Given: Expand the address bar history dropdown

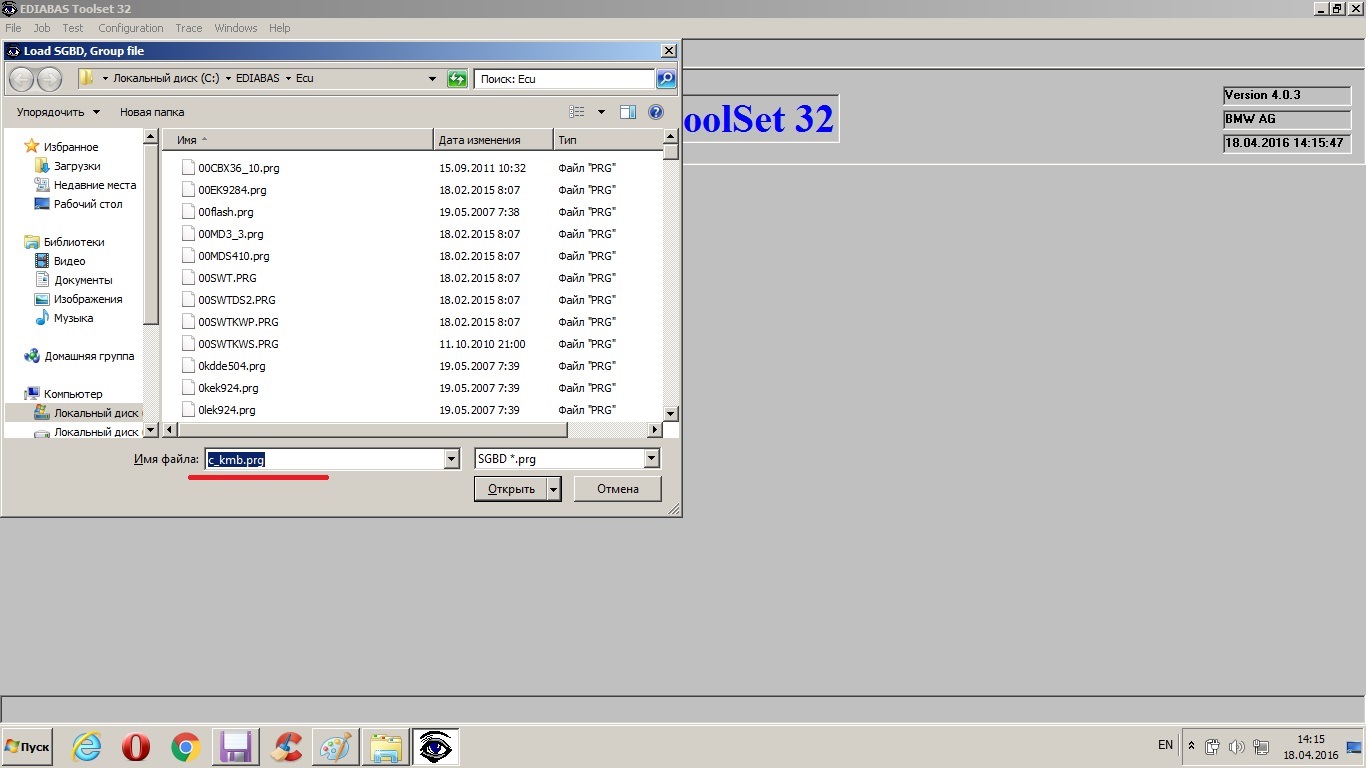Looking at the screenshot, I should point(432,79).
